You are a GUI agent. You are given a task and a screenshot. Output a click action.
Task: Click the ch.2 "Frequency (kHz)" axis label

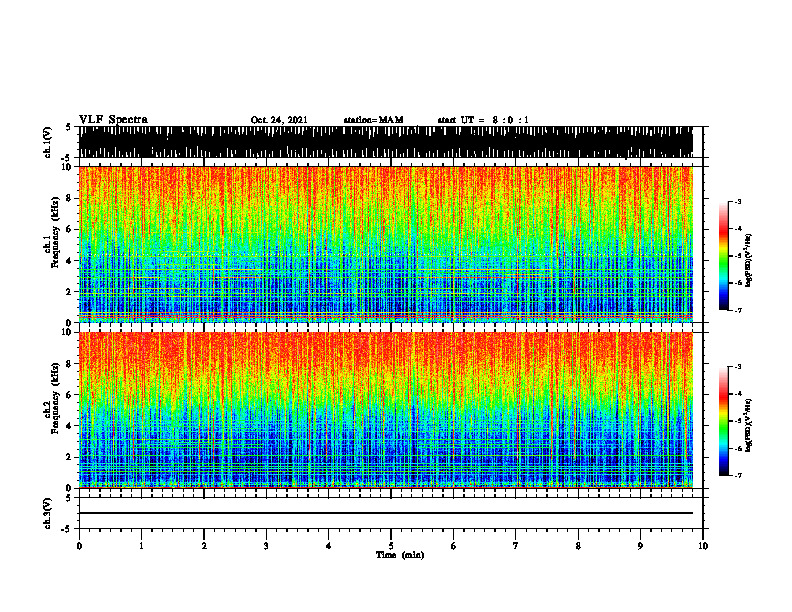pyautogui.click(x=55, y=398)
